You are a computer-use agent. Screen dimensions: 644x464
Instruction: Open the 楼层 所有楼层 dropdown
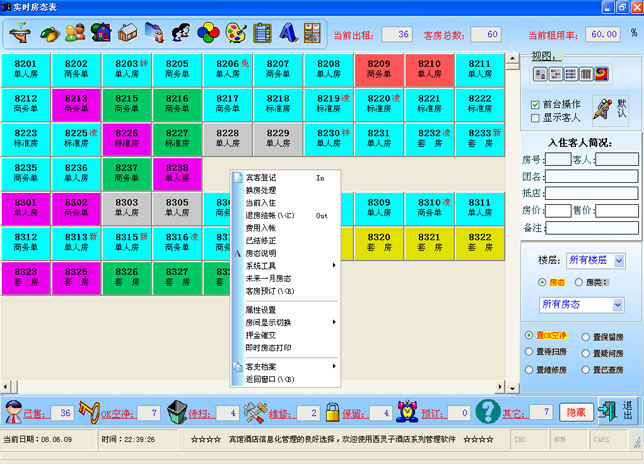pos(619,260)
